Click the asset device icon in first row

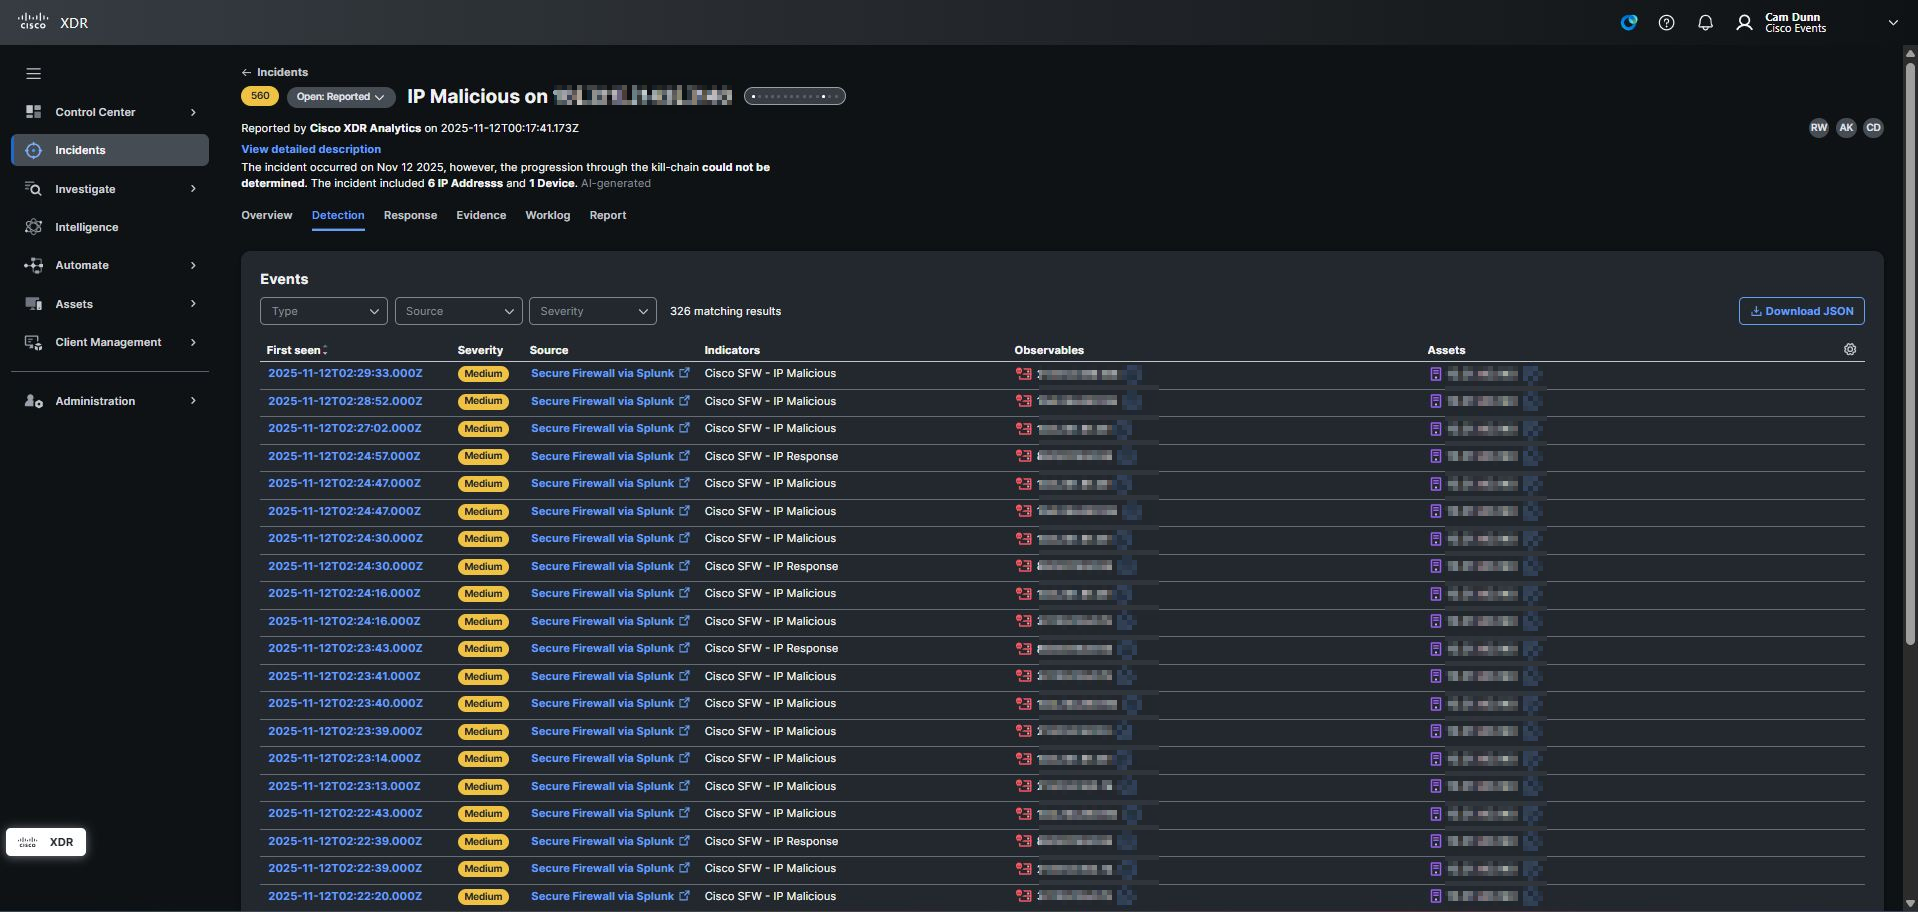pyautogui.click(x=1435, y=374)
